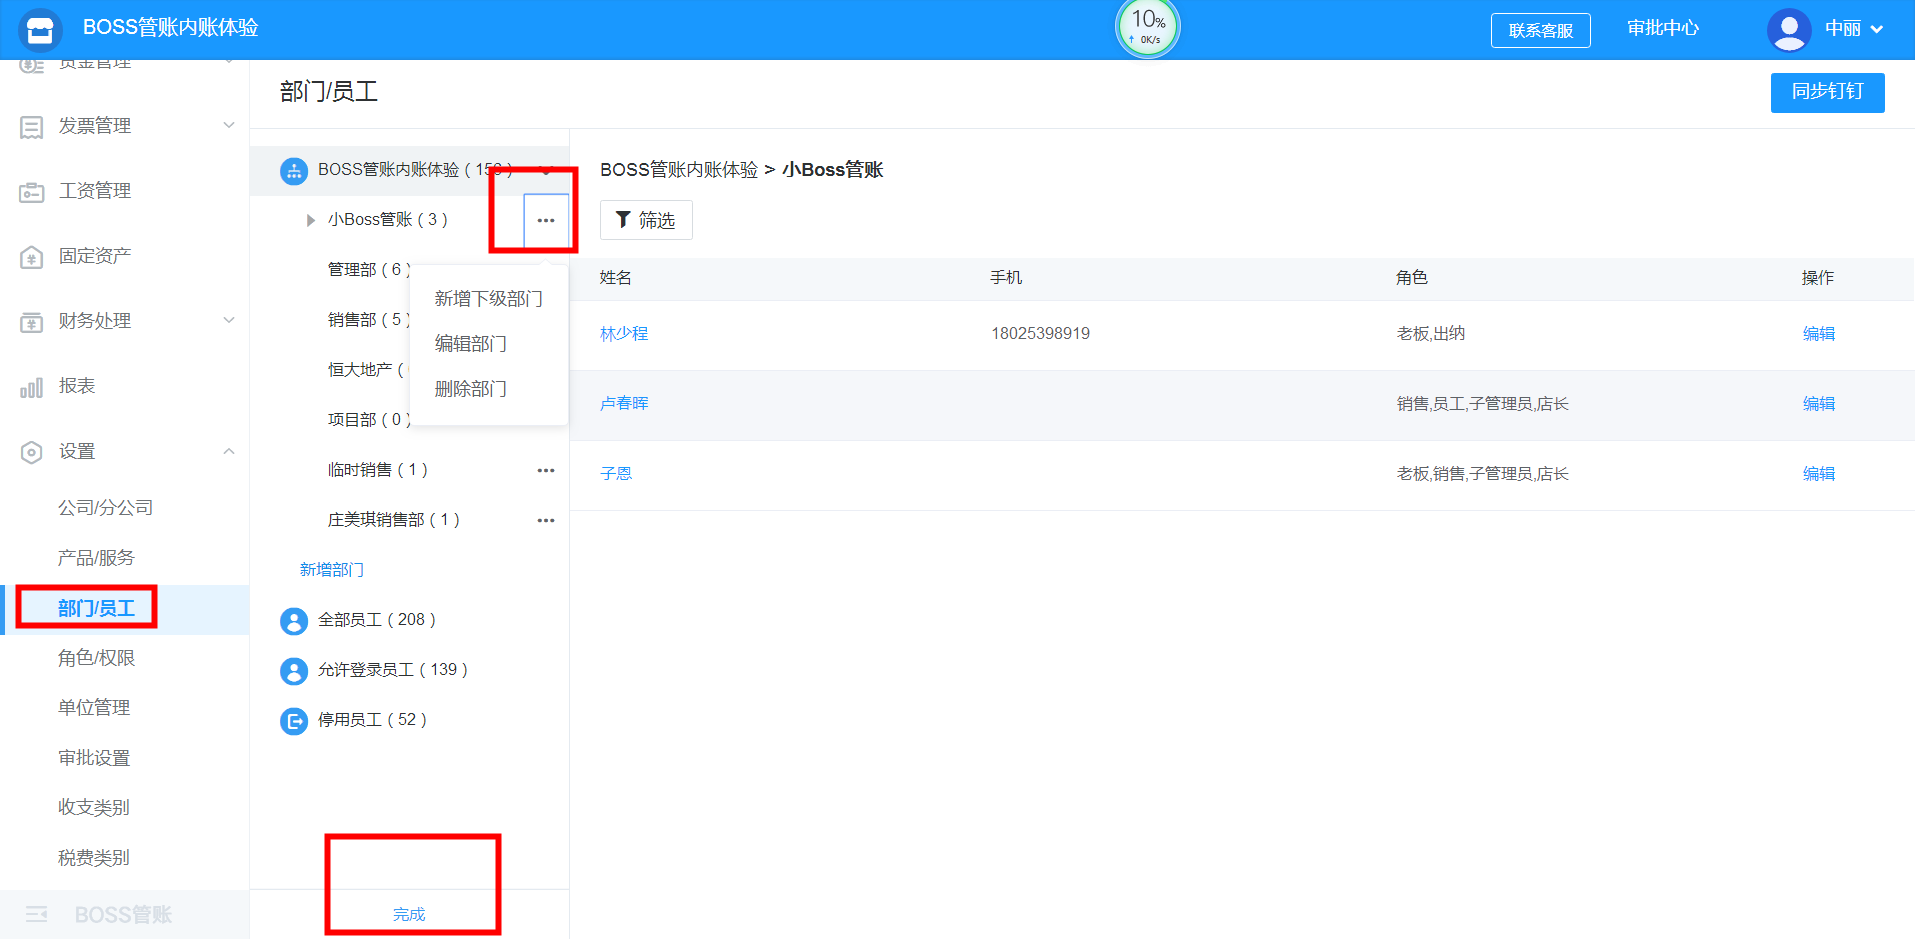The width and height of the screenshot is (1915, 940).
Task: Click the 10% network speed indicator
Action: click(x=1148, y=27)
